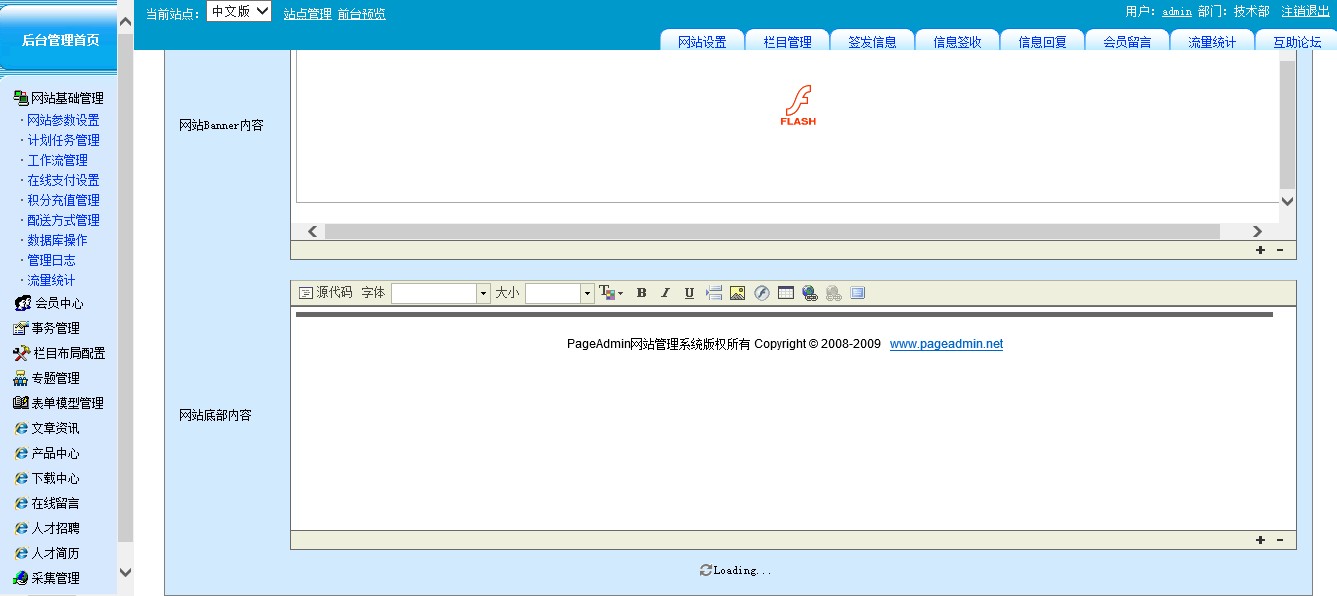Click the text color icon in toolbar
The image size is (1337, 596).
pyautogui.click(x=608, y=293)
